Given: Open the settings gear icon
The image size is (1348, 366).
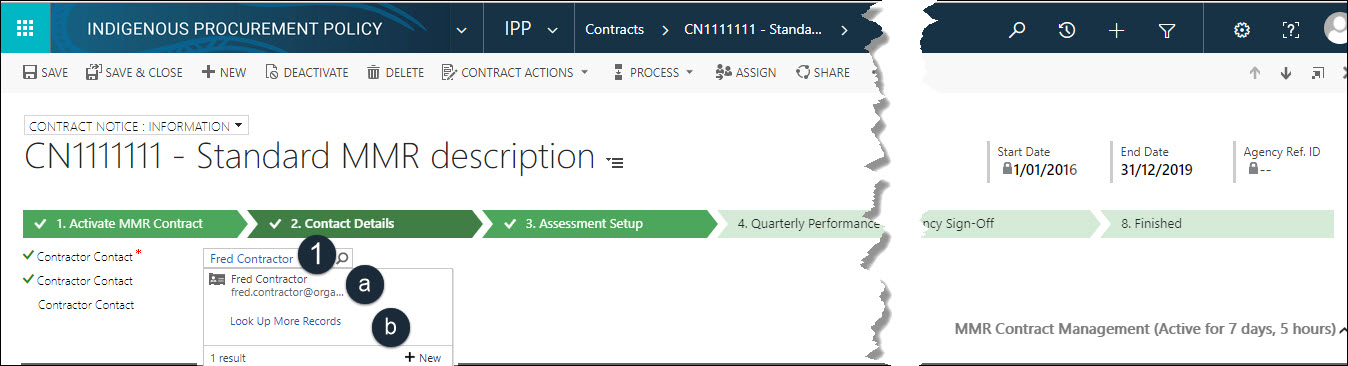Looking at the screenshot, I should 1242,30.
